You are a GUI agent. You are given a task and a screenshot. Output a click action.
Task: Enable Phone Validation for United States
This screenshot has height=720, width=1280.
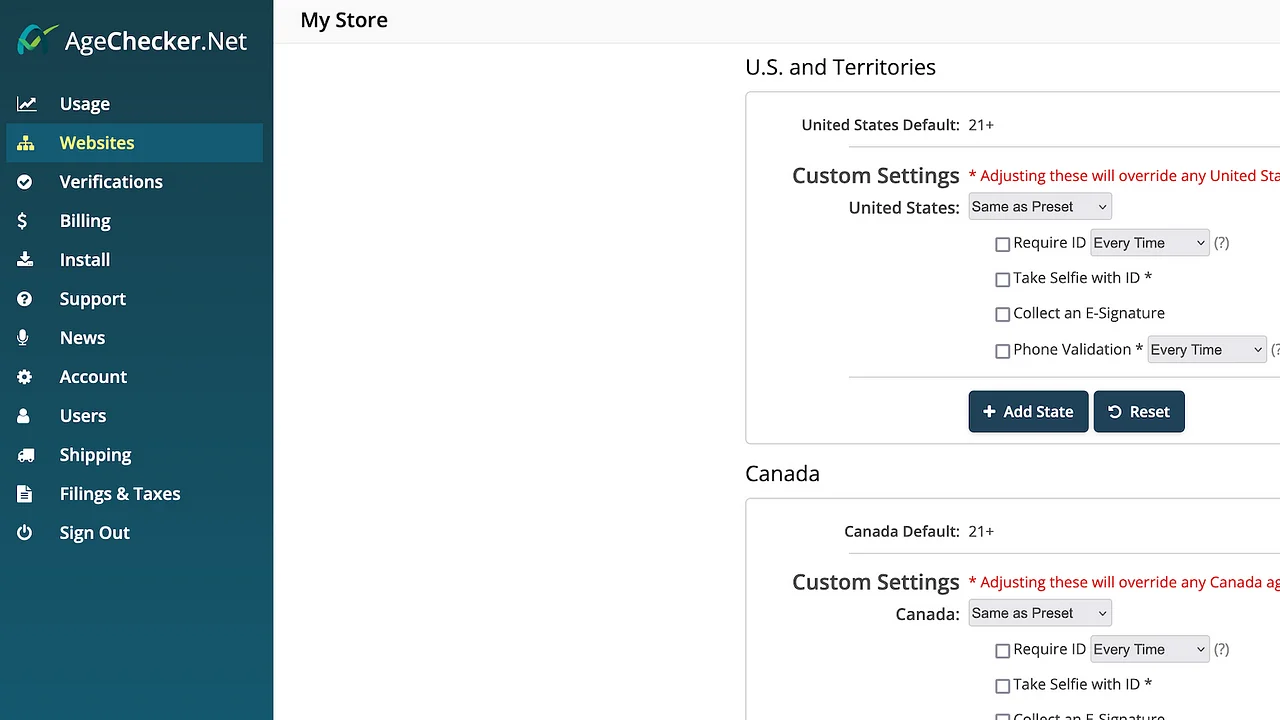[x=1003, y=350]
